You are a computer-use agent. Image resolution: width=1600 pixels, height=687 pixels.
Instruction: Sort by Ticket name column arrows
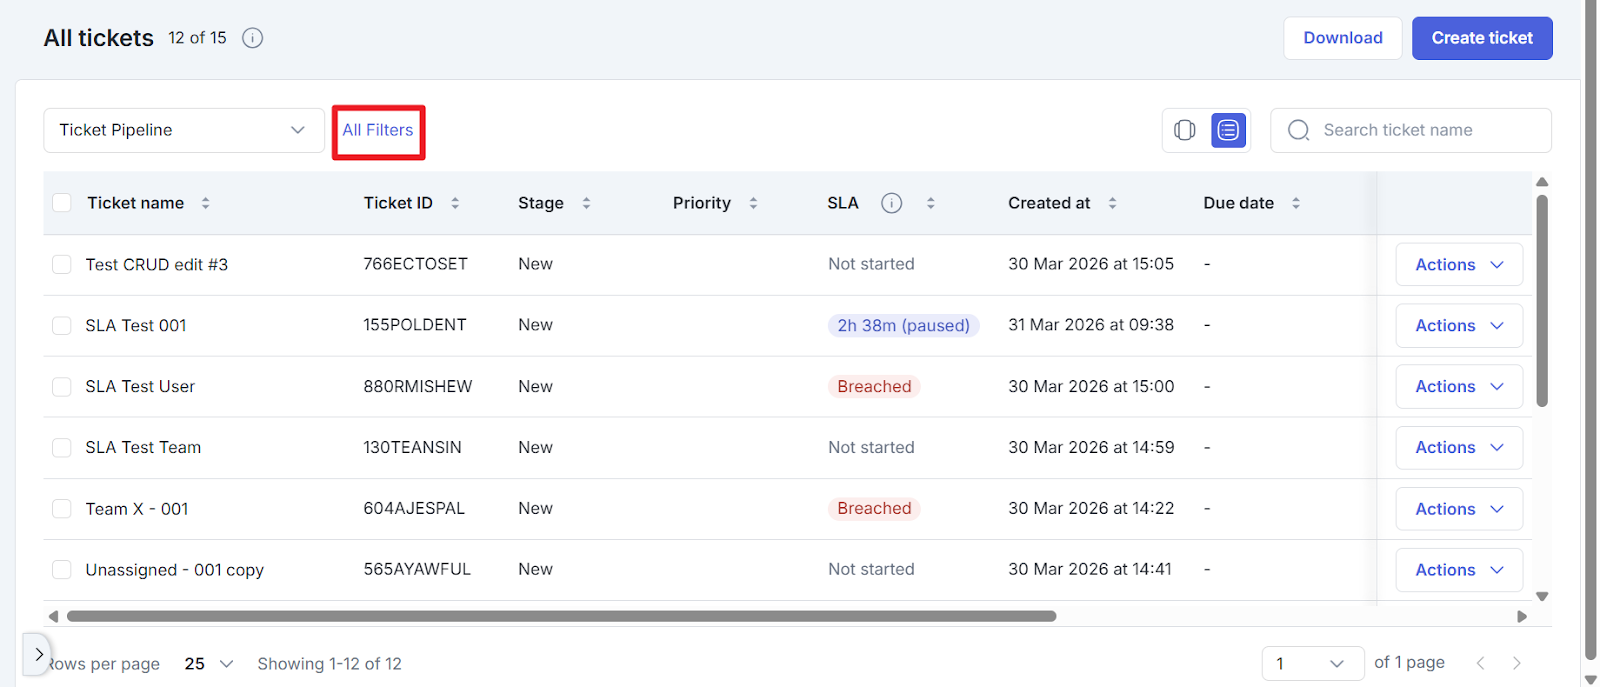pos(206,203)
